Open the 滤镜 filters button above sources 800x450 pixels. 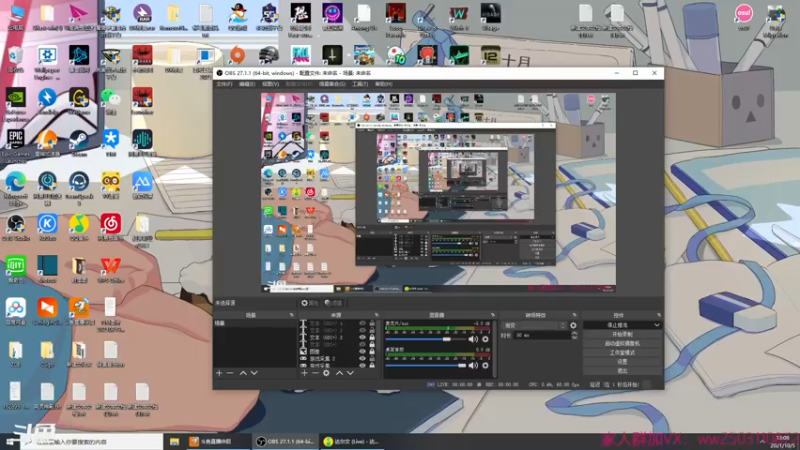pos(333,303)
